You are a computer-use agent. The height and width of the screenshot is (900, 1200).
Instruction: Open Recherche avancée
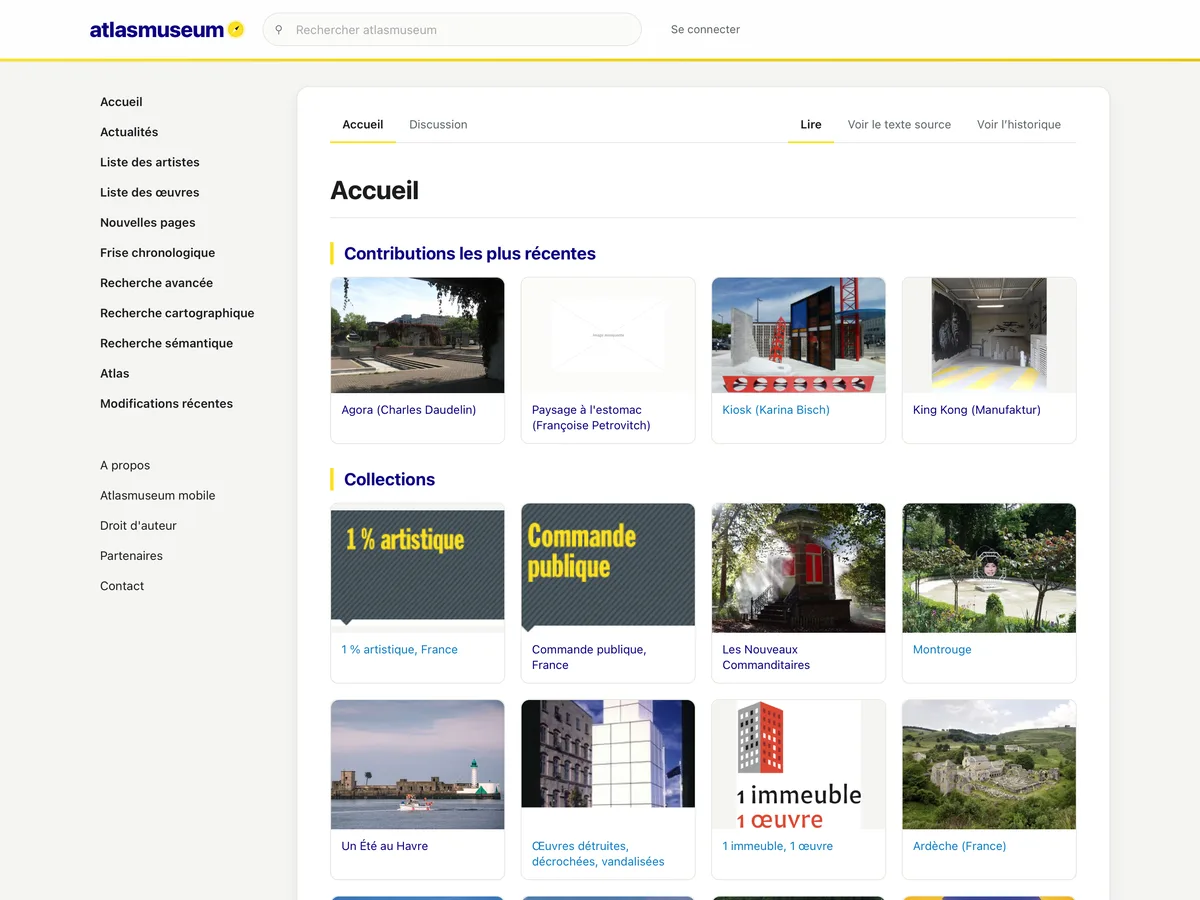pyautogui.click(x=157, y=283)
